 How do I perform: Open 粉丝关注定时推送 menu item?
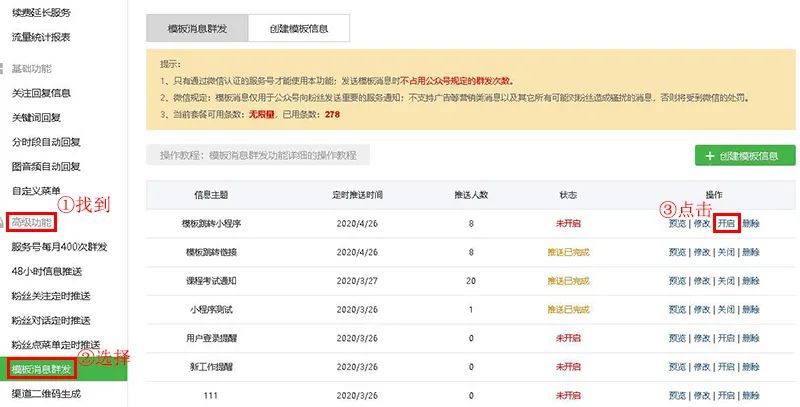[51, 296]
